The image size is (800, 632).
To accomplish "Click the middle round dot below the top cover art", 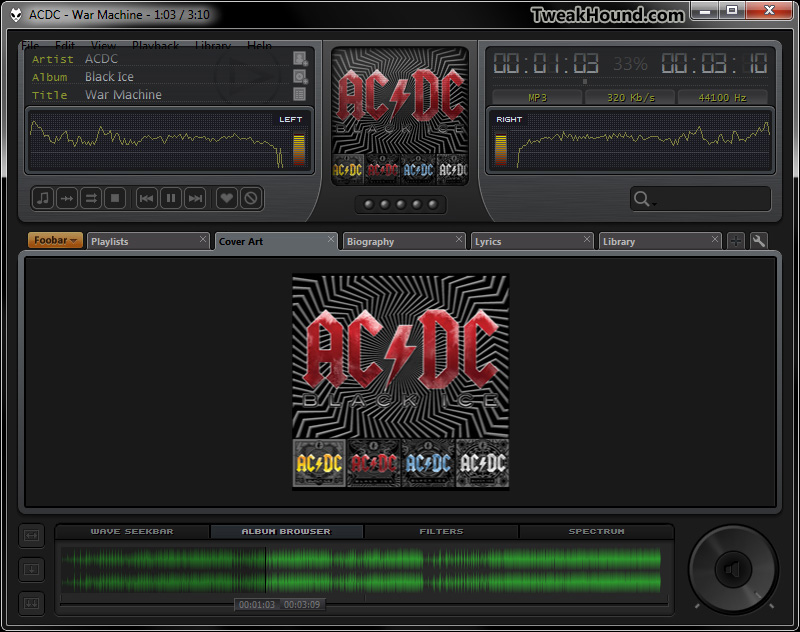I will coord(401,205).
